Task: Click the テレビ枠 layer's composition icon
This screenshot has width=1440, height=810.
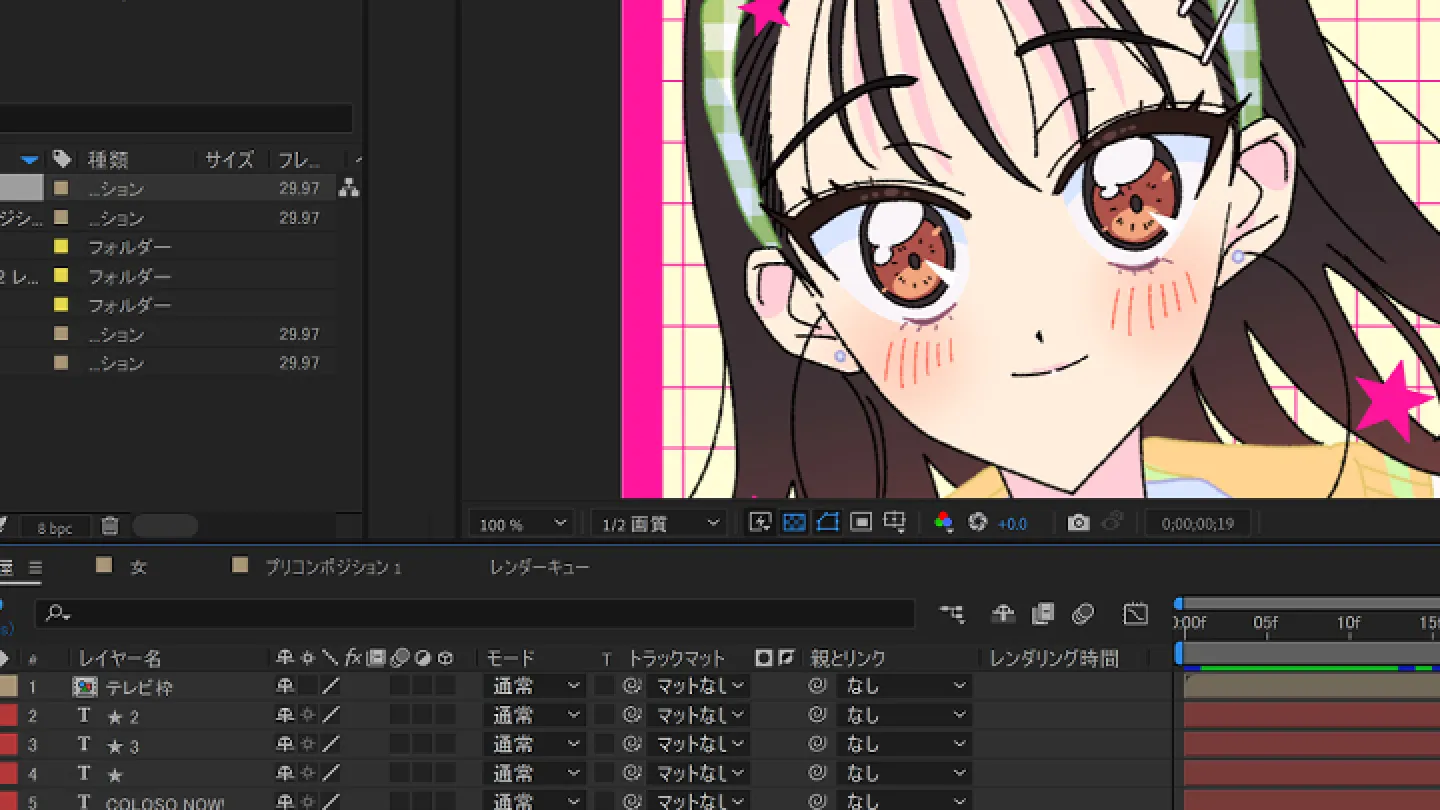Action: coord(85,687)
